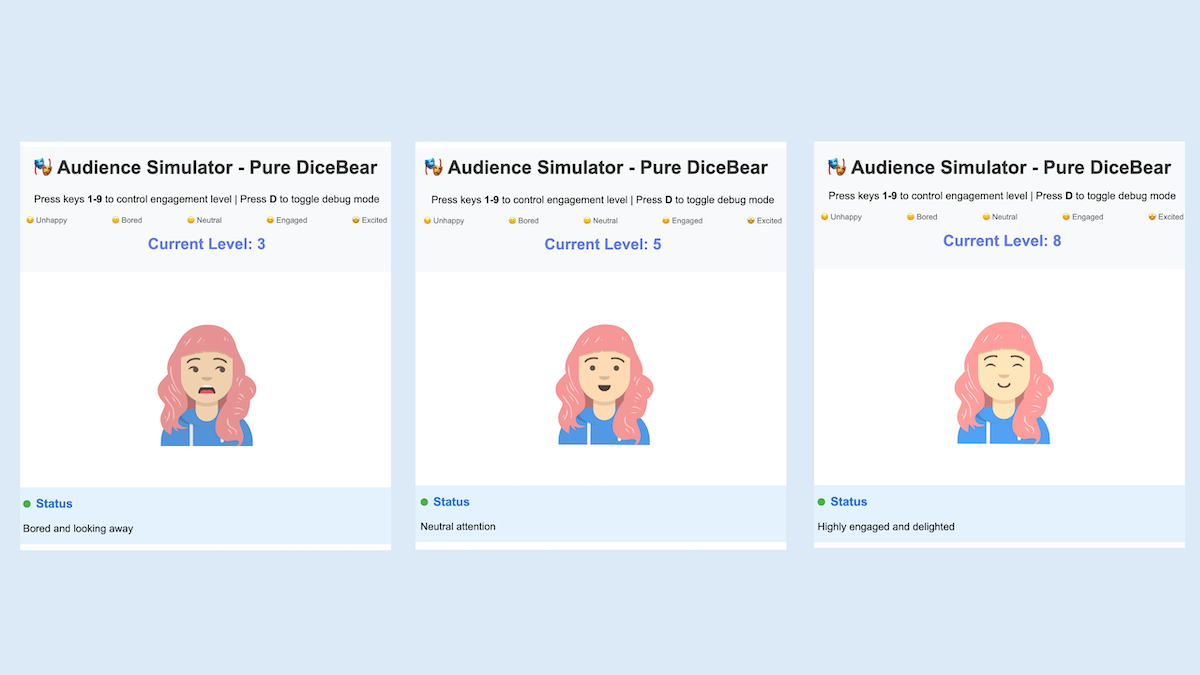Click the theater masks icon in the Level 3 panel
This screenshot has height=675, width=1200.
[x=43, y=167]
